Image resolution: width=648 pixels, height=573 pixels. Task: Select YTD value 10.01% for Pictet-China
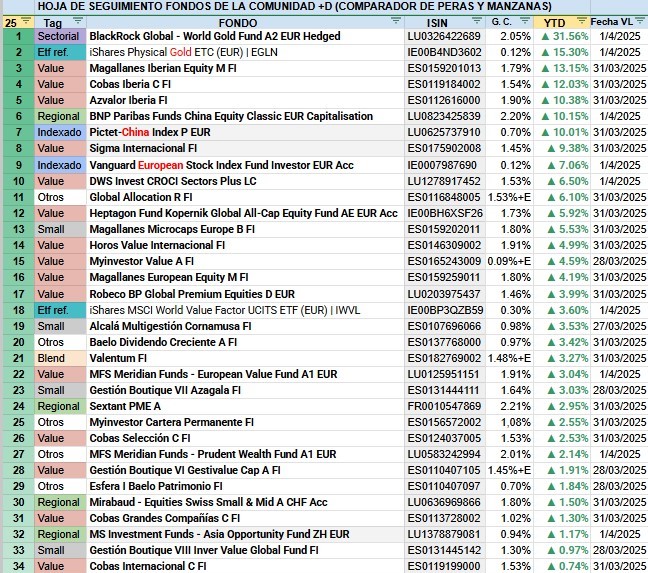pos(562,132)
